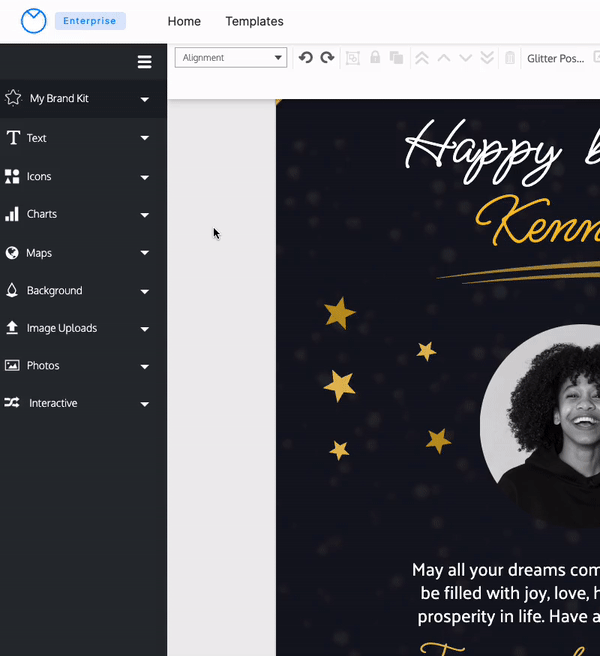Viewport: 600px width, 656px height.
Task: Click the Enterprise plan badge
Action: pos(90,21)
